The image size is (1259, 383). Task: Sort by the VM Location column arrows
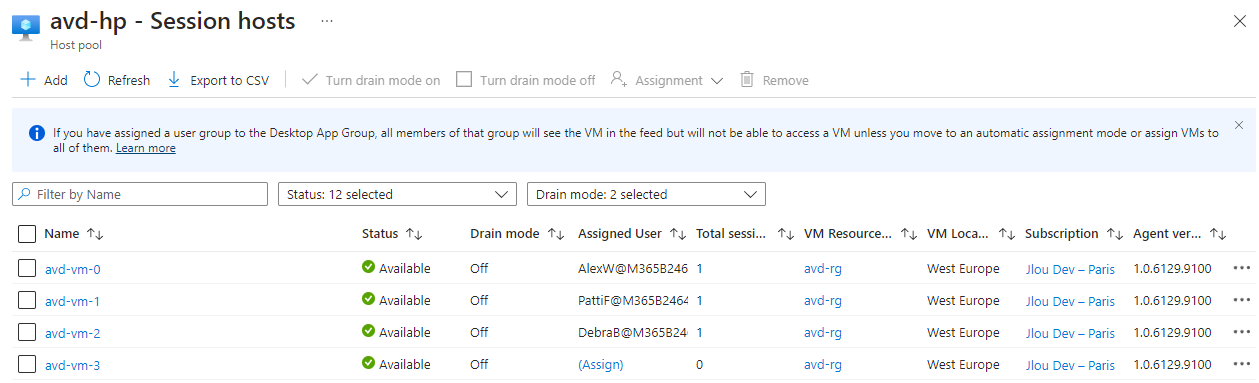pyautogui.click(x=1007, y=234)
